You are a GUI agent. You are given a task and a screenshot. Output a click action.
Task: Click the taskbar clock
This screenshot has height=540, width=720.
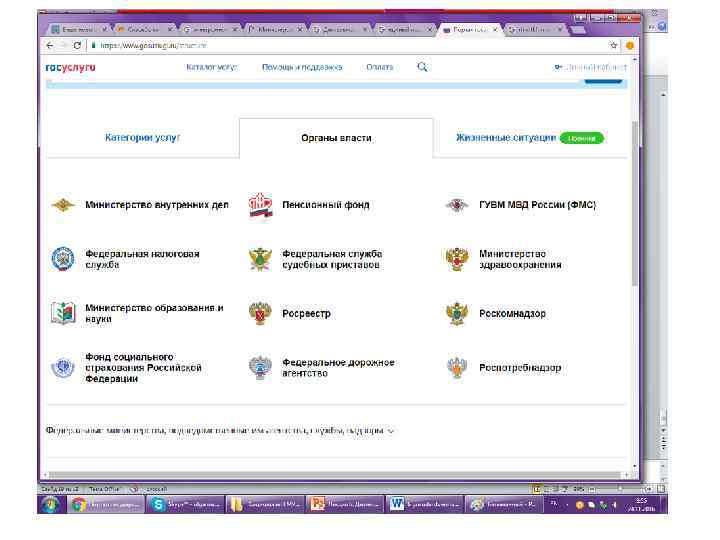coord(642,505)
